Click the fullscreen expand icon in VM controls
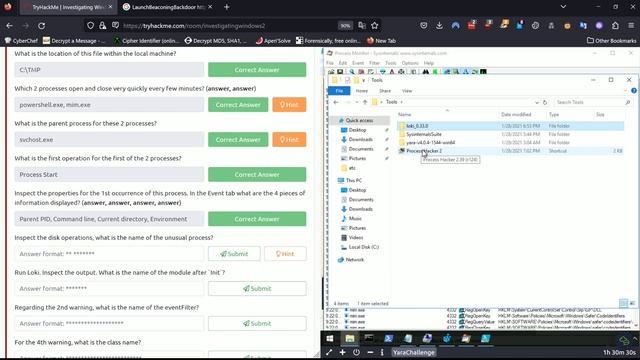The image size is (640, 360). 329,352
